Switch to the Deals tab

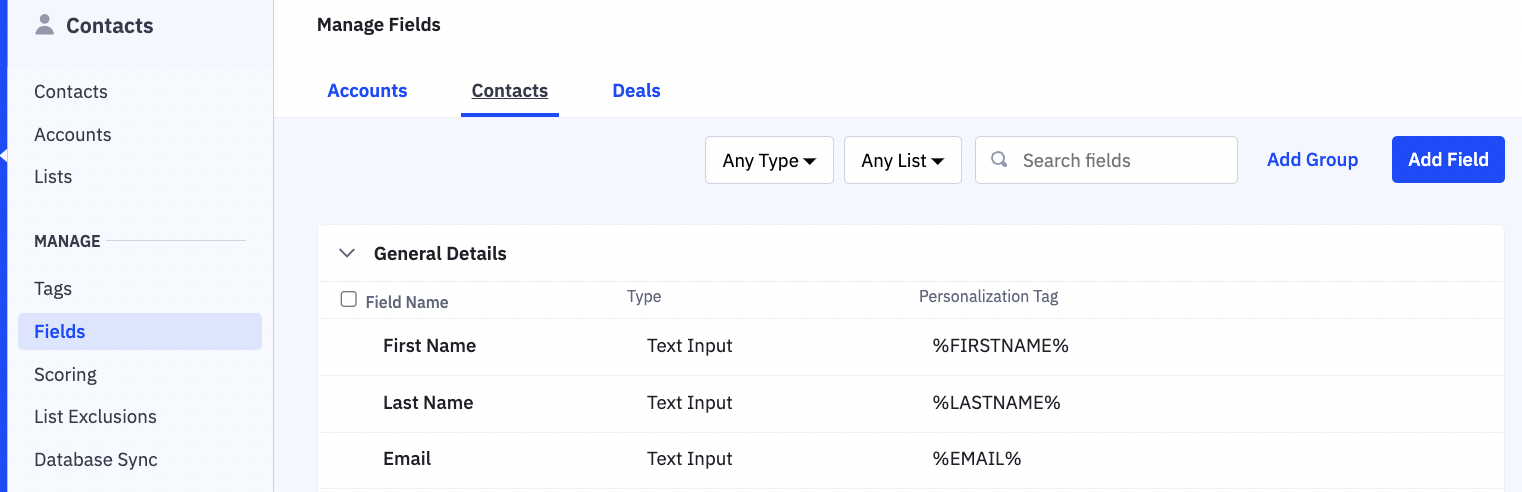[636, 91]
